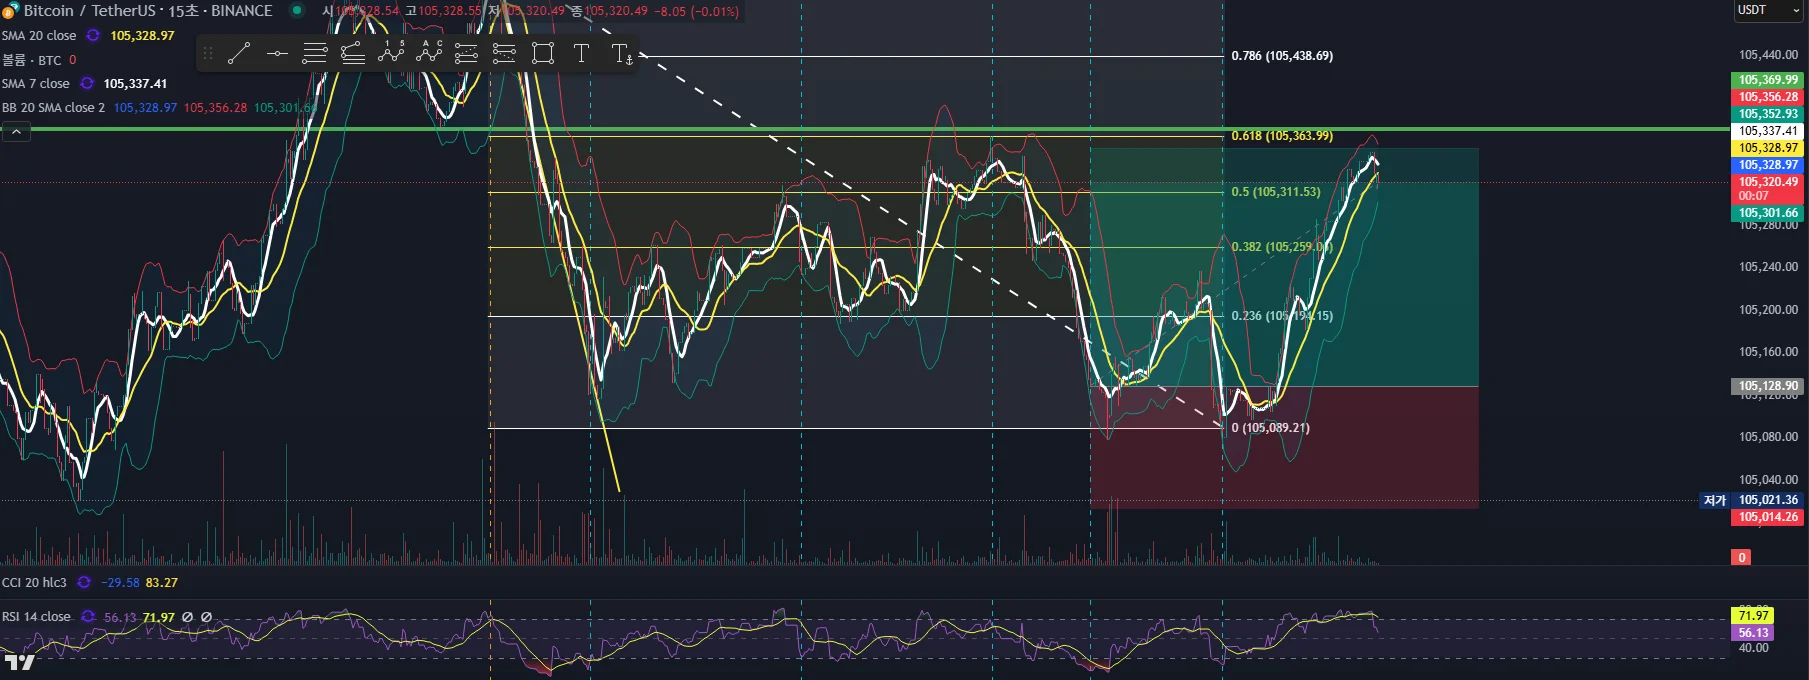Click the 0.382 Fib level label

1281,246
